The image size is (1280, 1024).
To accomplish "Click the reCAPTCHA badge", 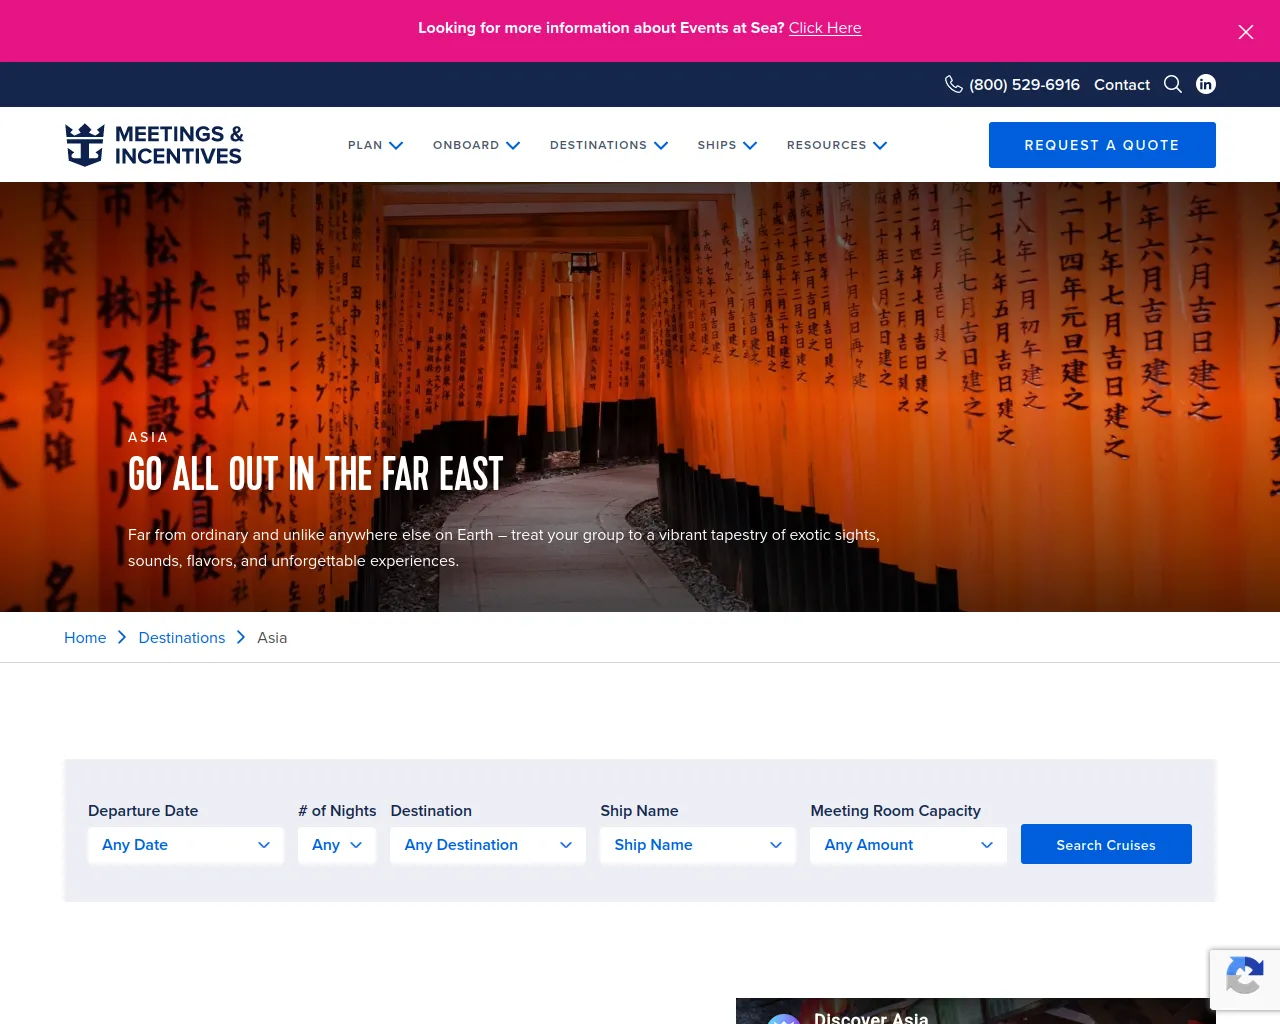I will 1245,980.
